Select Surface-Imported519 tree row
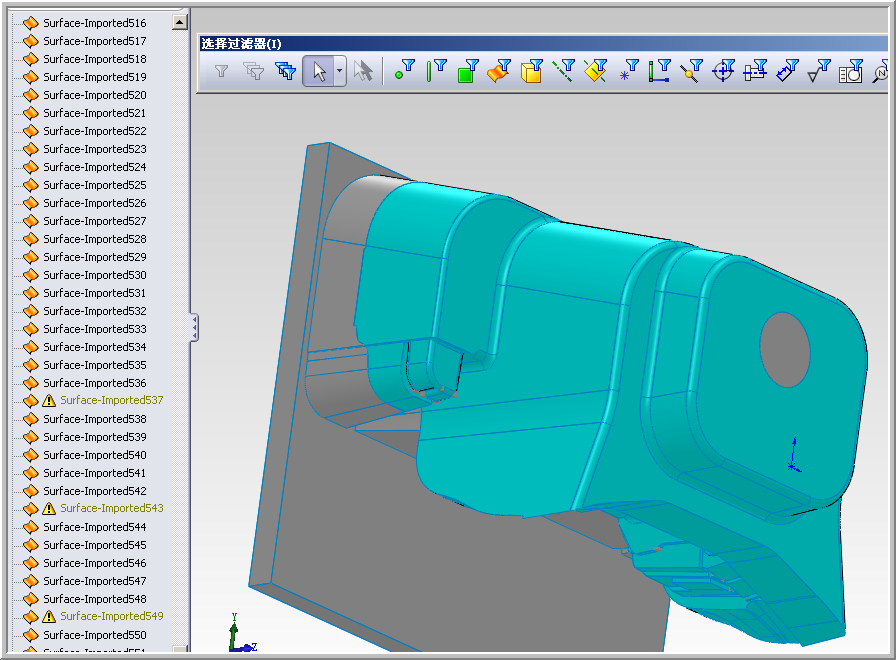The height and width of the screenshot is (660, 896). coord(95,77)
